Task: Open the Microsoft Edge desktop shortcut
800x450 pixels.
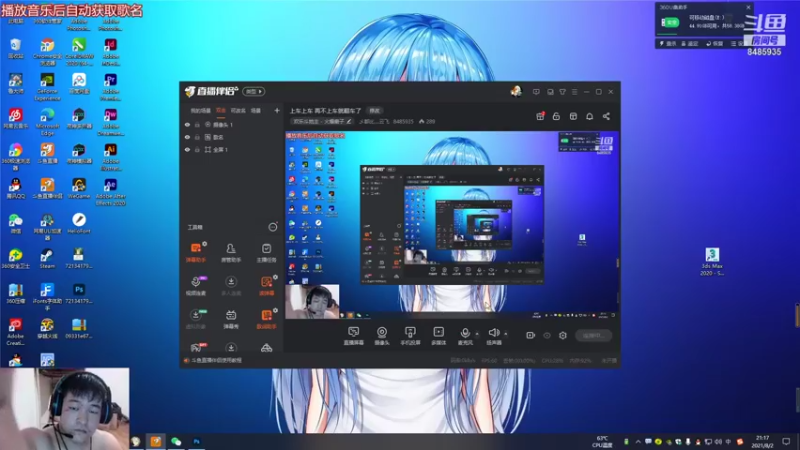Action: click(x=47, y=121)
